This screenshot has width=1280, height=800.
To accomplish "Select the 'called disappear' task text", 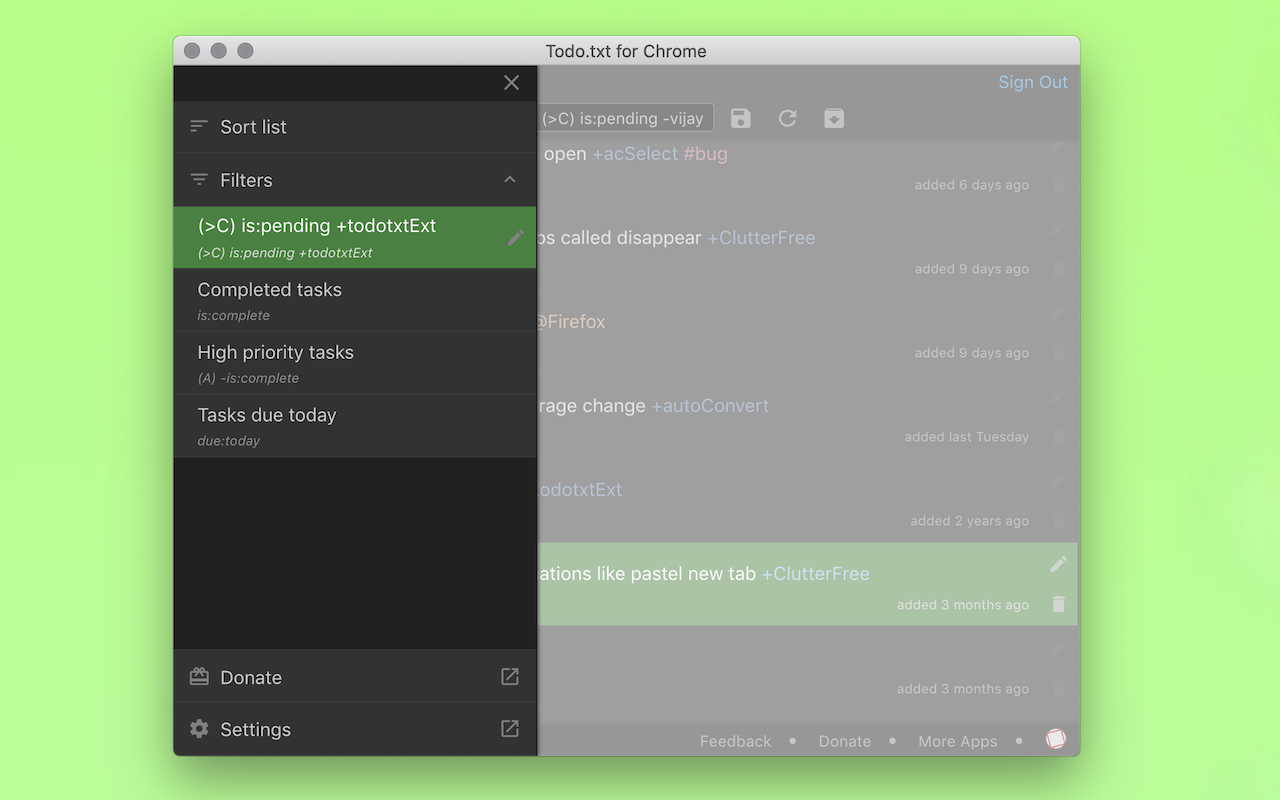I will click(620, 238).
